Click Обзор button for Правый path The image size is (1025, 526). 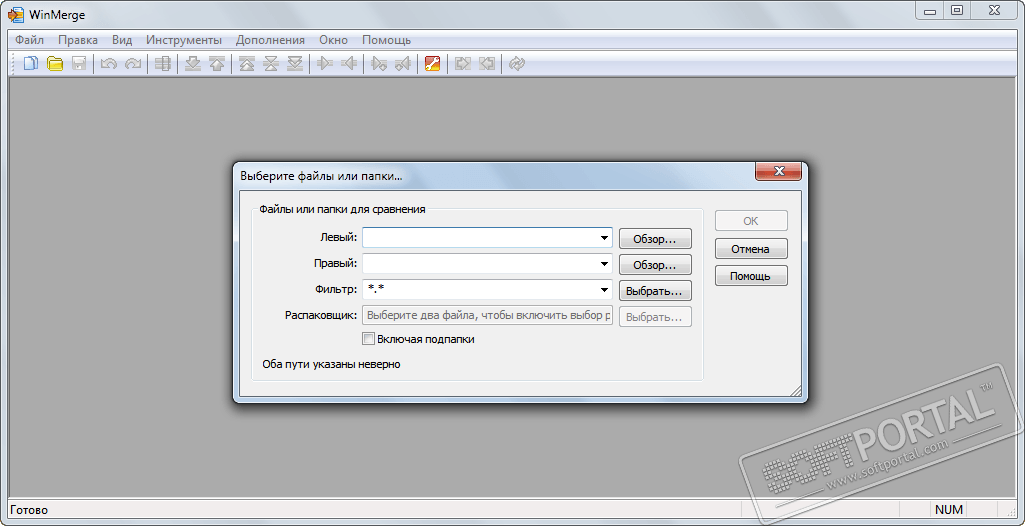[x=655, y=265]
